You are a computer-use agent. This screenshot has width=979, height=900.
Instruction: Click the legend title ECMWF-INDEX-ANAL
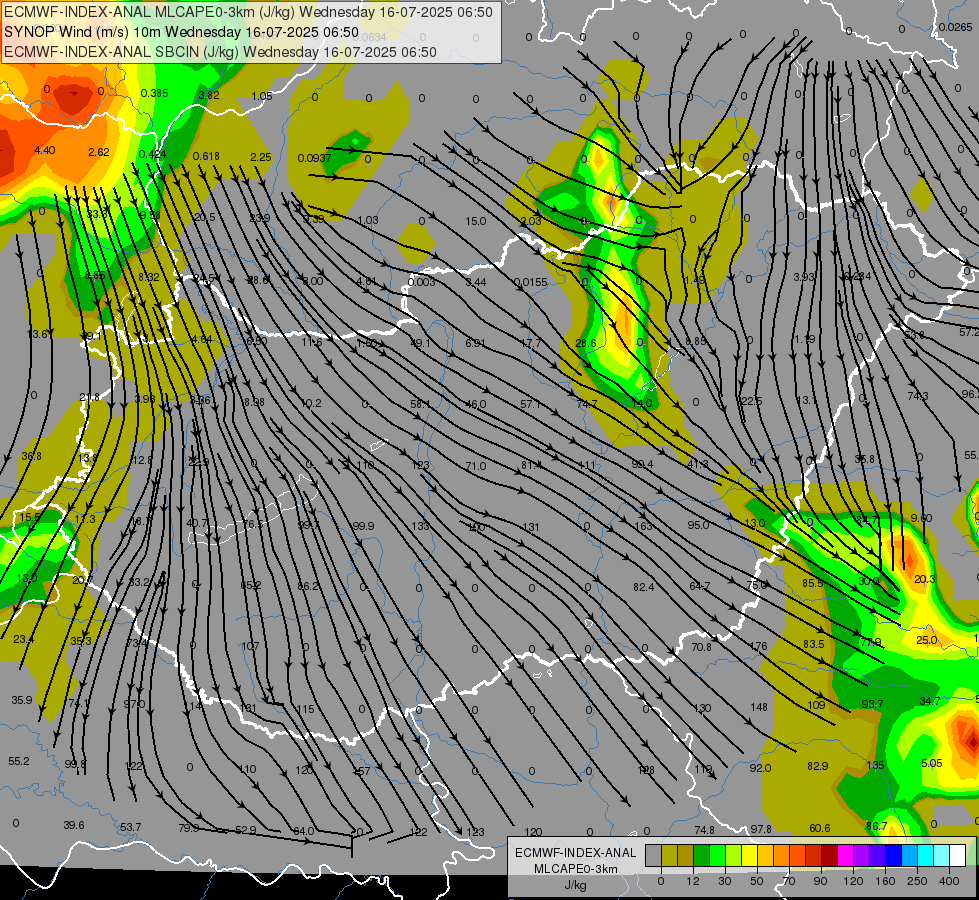(576, 853)
